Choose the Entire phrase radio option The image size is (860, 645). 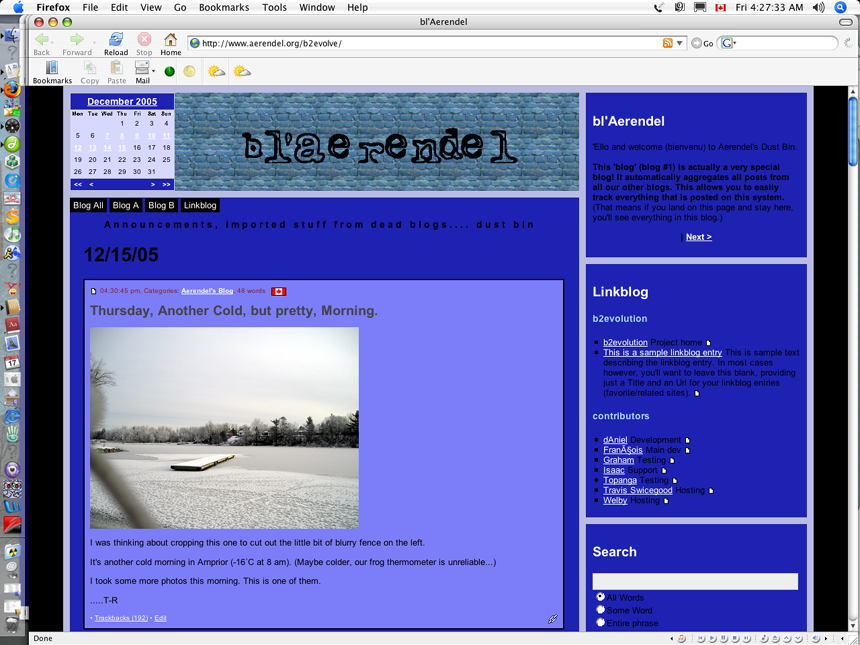coord(601,623)
